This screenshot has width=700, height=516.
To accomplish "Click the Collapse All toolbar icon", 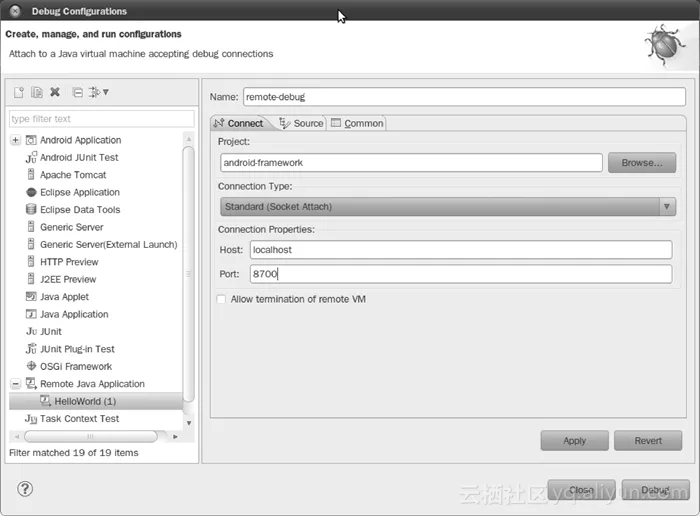I will pyautogui.click(x=78, y=93).
